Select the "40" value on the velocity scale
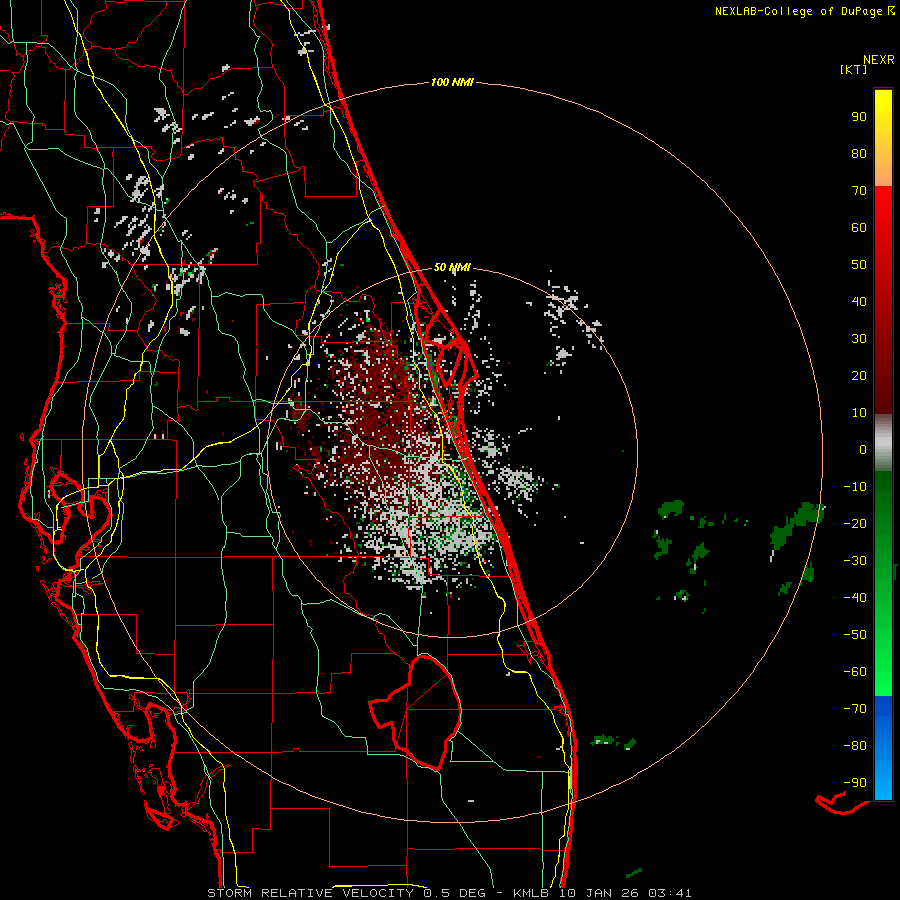Viewport: 900px width, 900px height. (x=859, y=301)
